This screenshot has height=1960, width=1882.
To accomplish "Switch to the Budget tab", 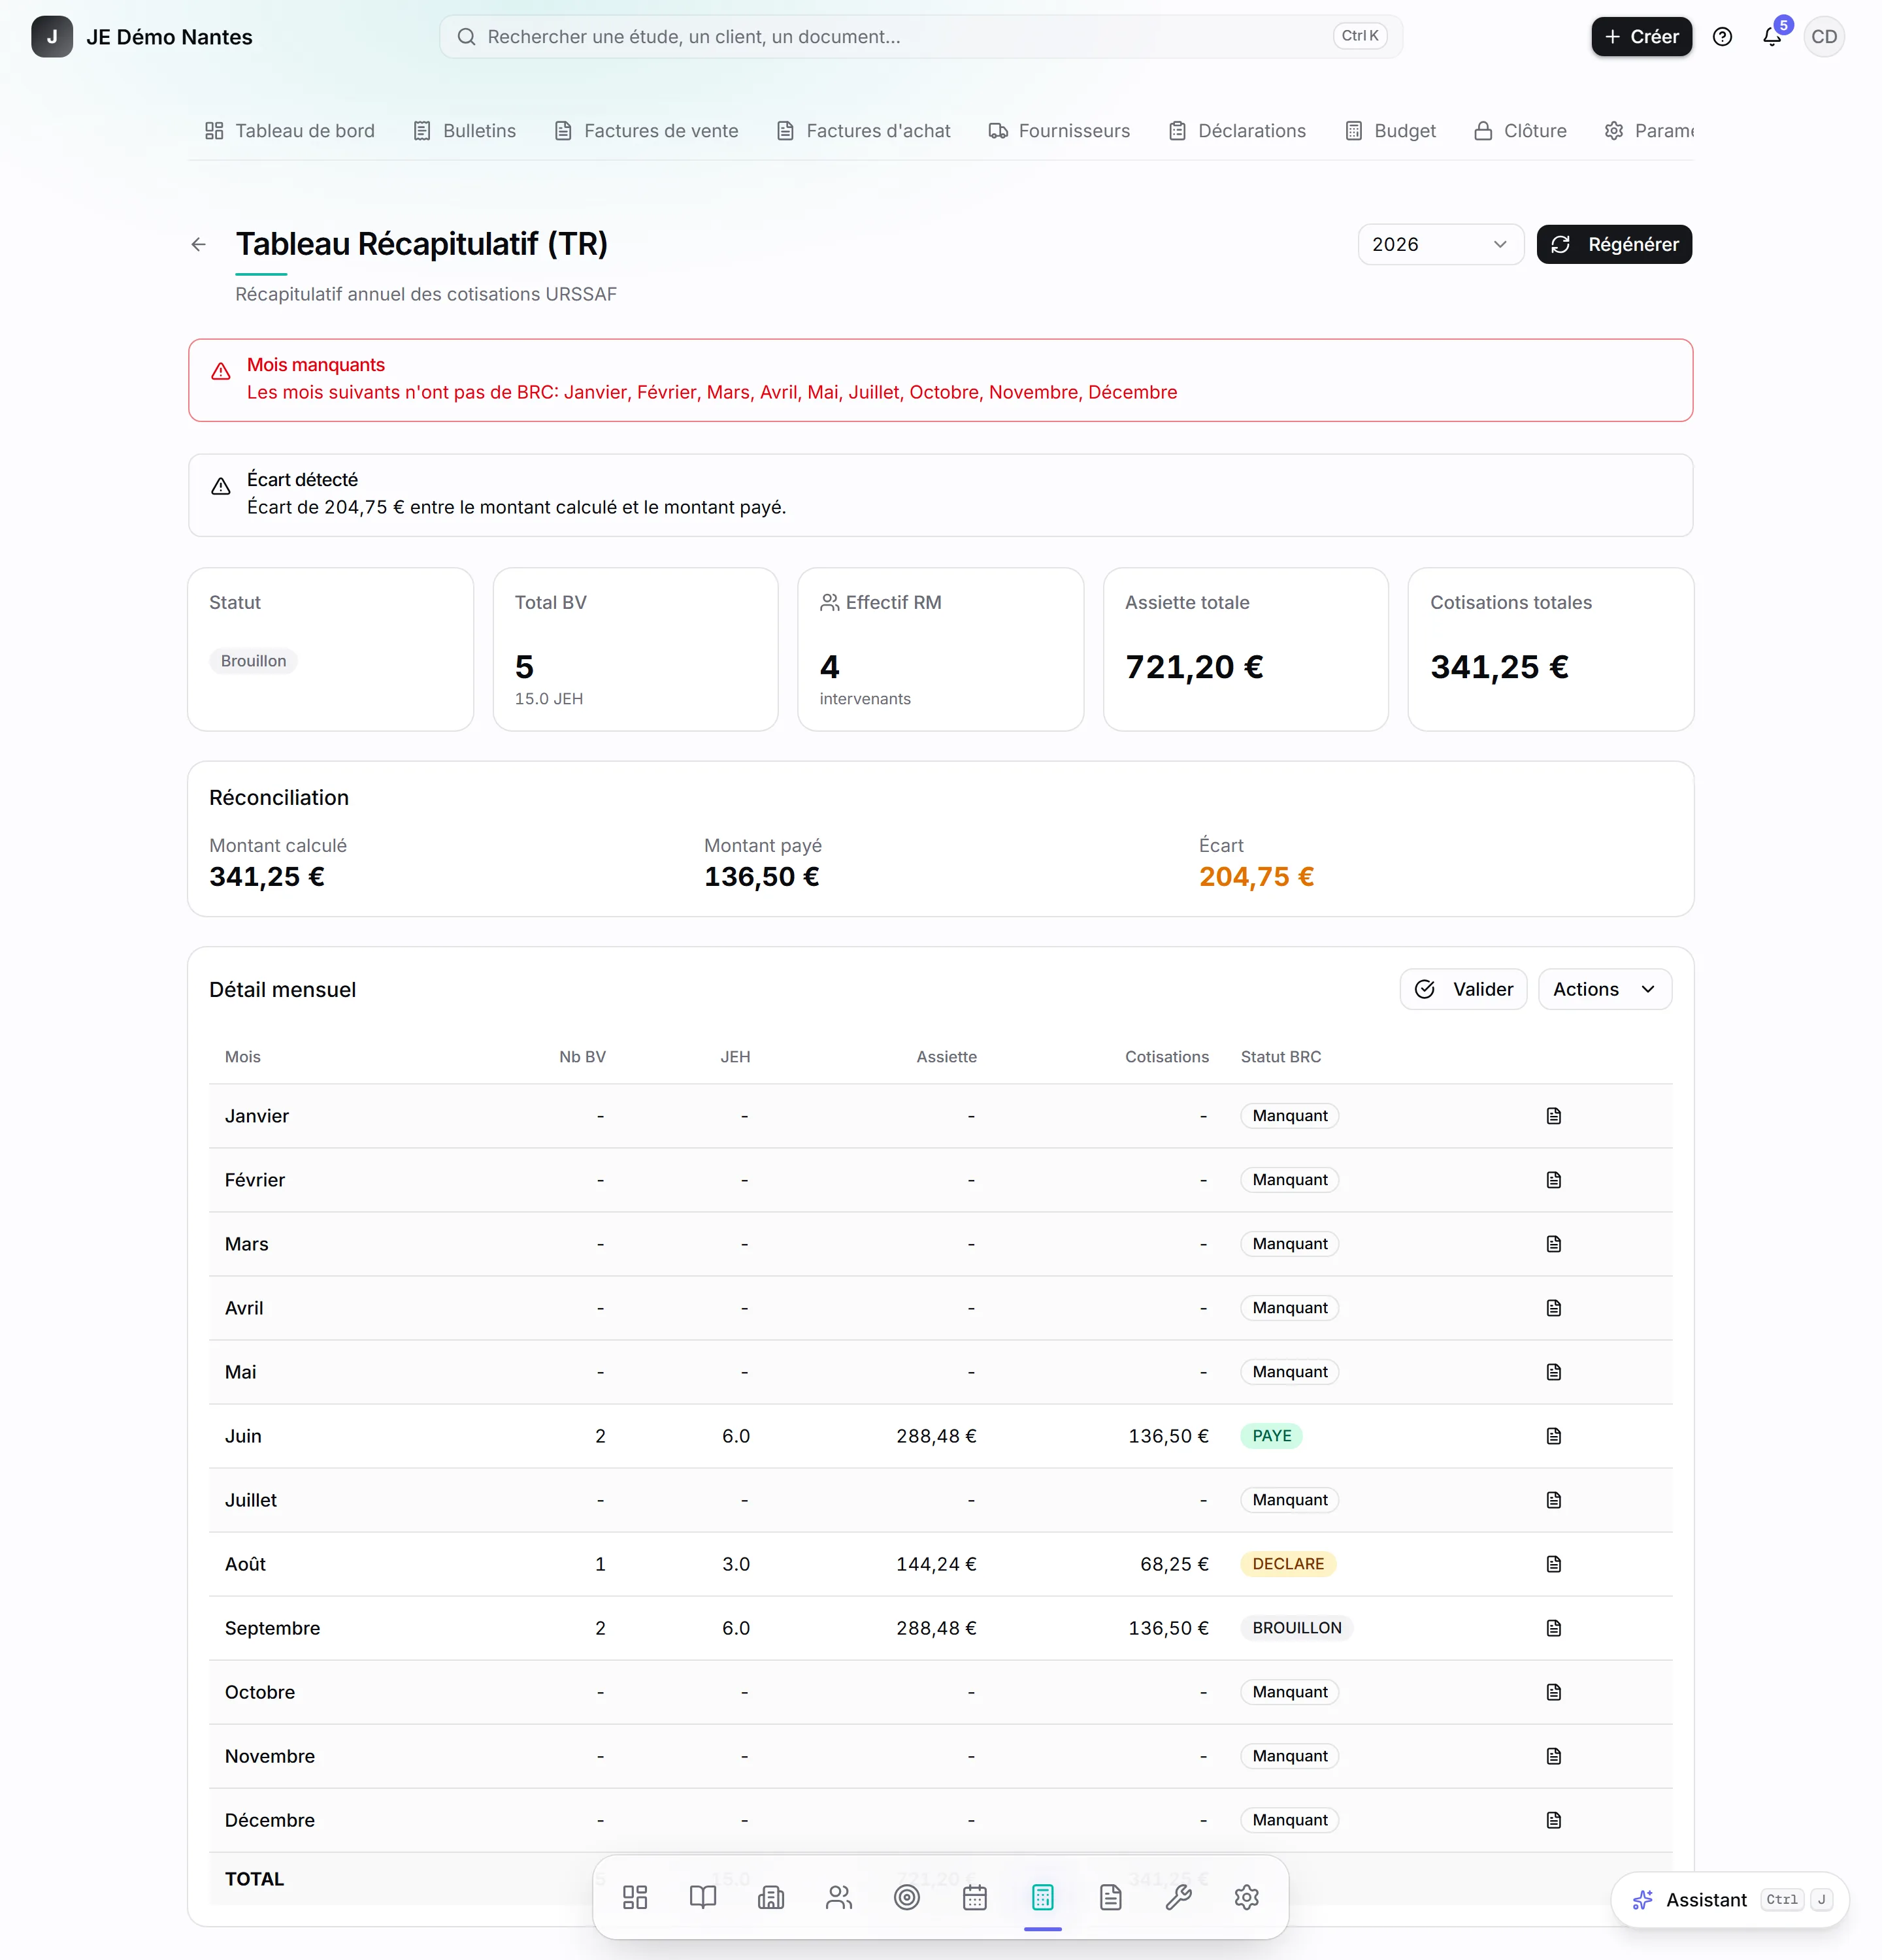I will (1391, 131).
